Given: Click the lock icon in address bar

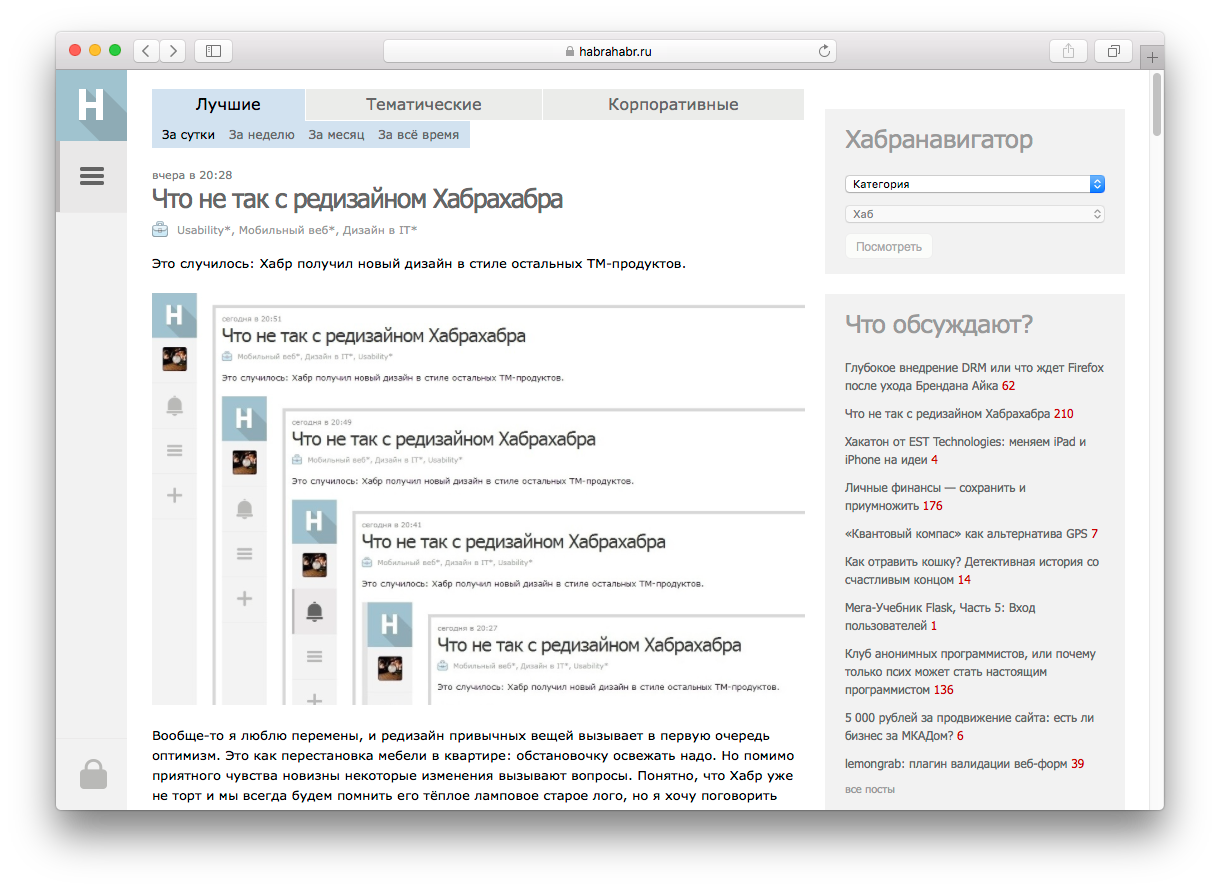Looking at the screenshot, I should click(570, 51).
